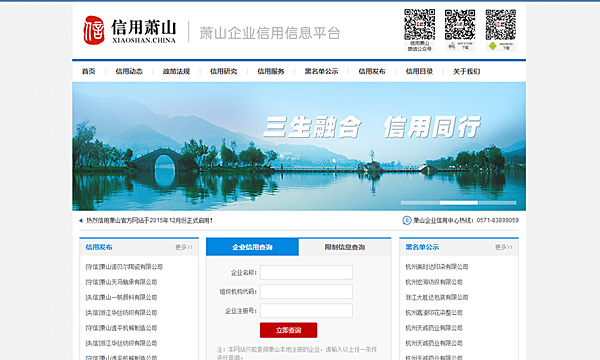Open the 杭州乾海纺织有限公司 blacklist entry
This screenshot has width=600, height=360.
point(434,282)
